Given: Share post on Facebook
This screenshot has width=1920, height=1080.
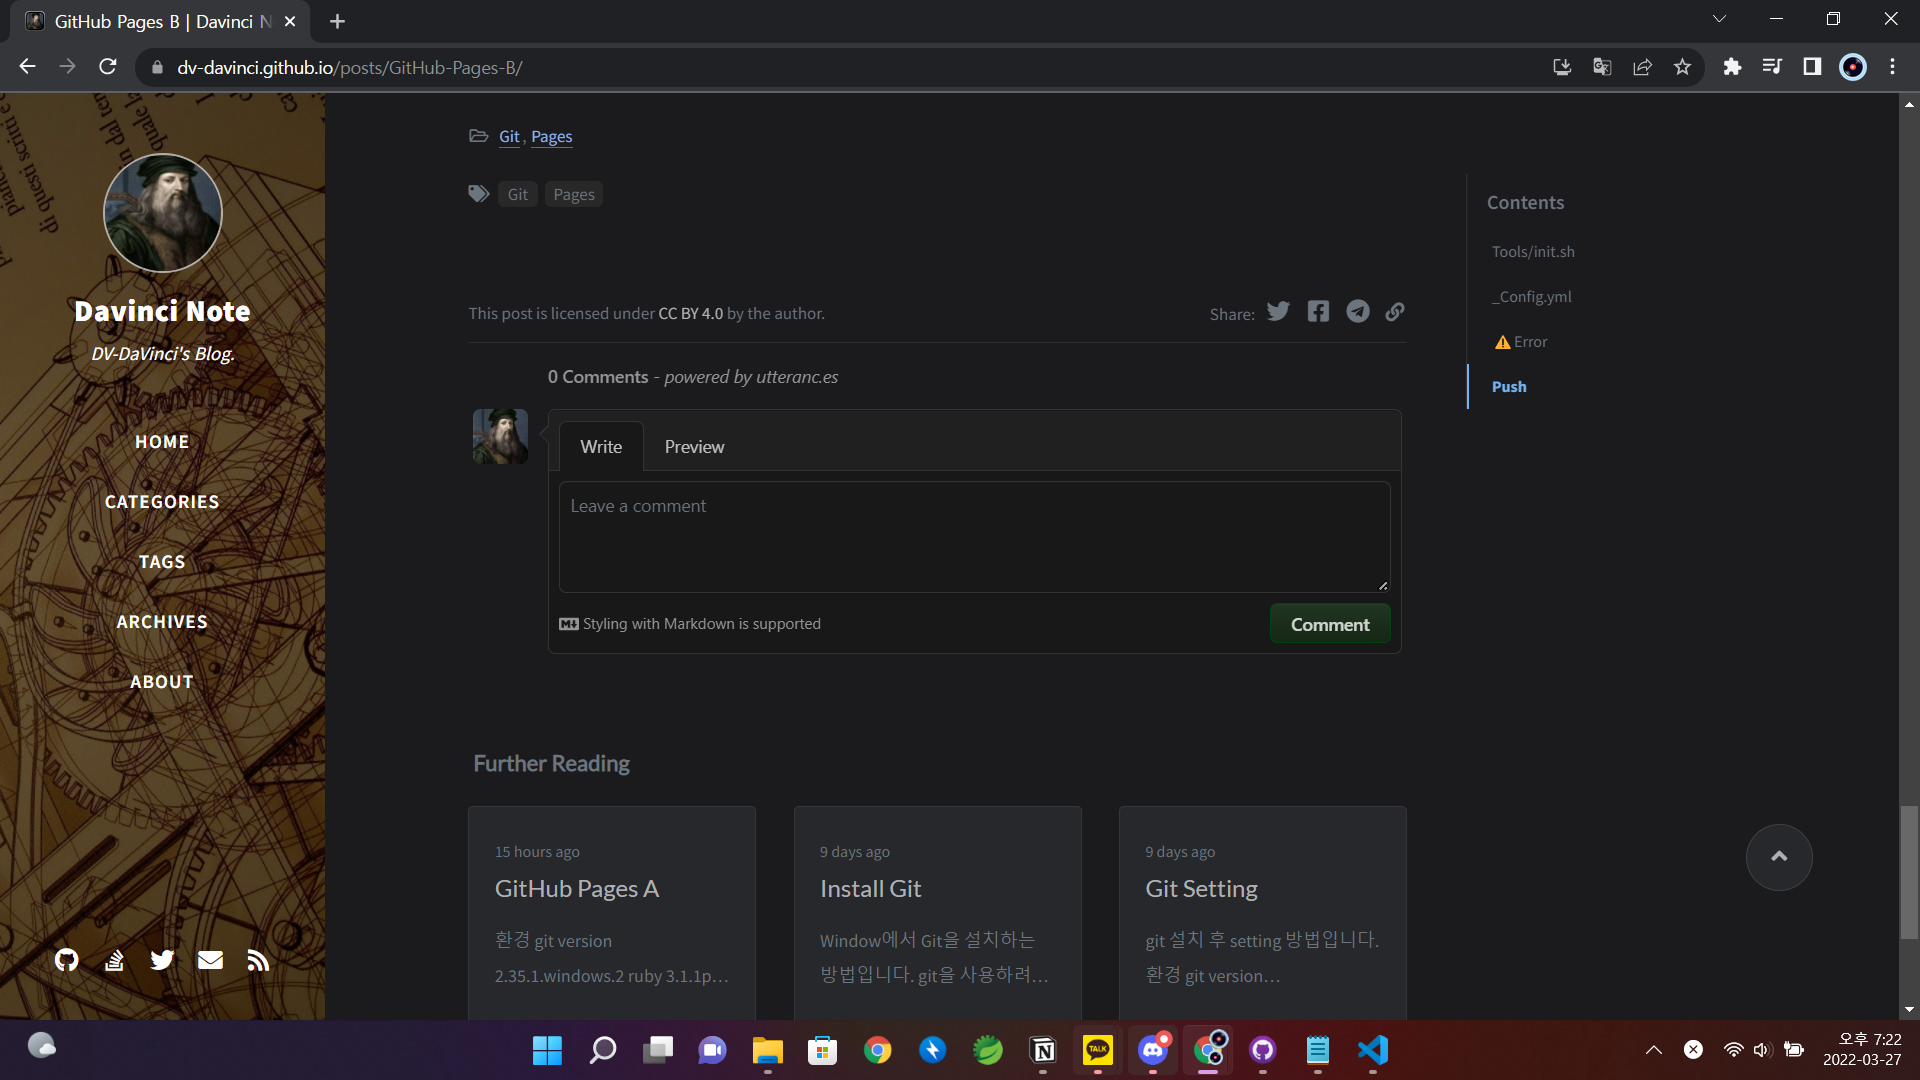Looking at the screenshot, I should [1318, 312].
